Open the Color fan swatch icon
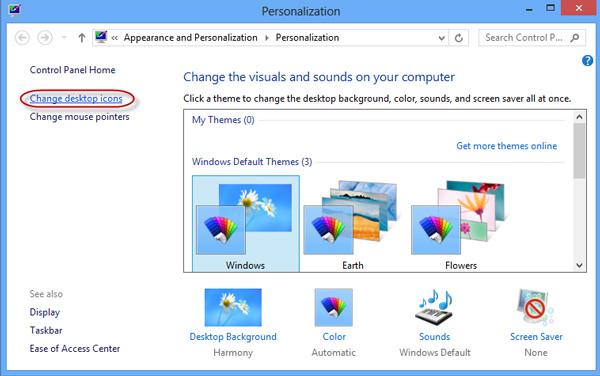 [x=334, y=307]
